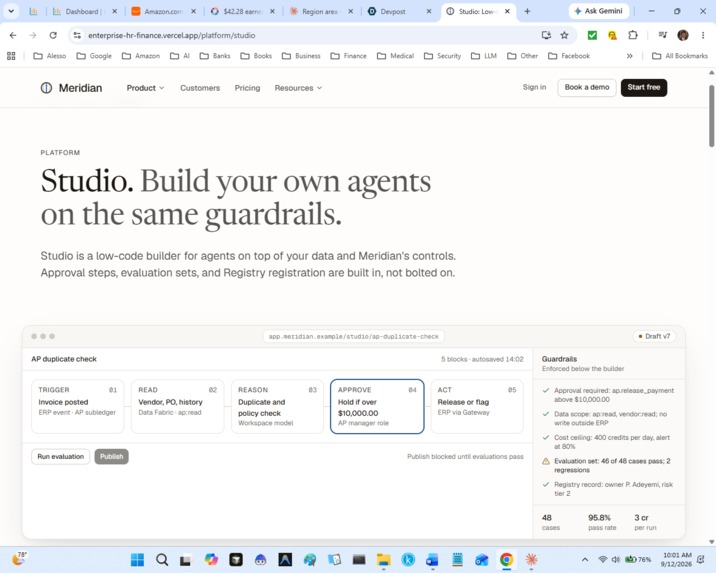The width and height of the screenshot is (716, 573).
Task: Select the Approve block Hold if over $10,000.00
Action: point(377,406)
